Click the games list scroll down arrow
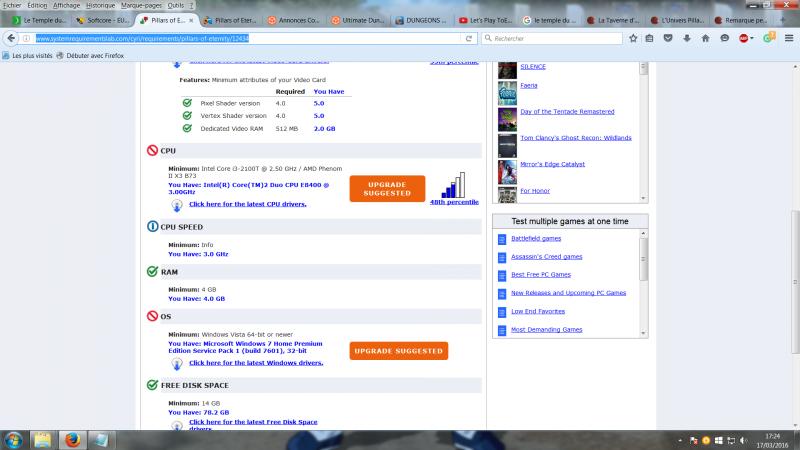Image resolution: width=800 pixels, height=450 pixels. point(643,198)
